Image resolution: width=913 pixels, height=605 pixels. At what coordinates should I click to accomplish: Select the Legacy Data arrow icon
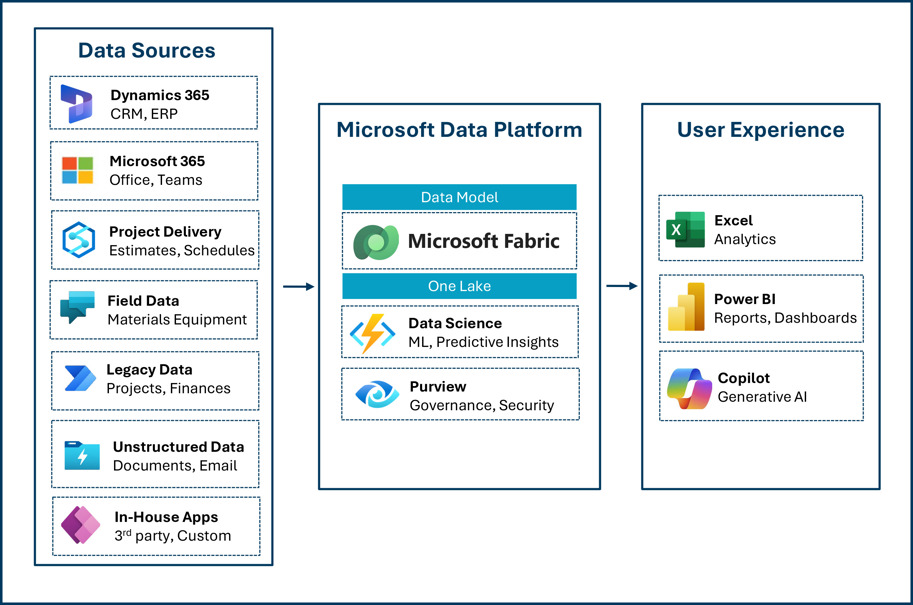pyautogui.click(x=78, y=379)
